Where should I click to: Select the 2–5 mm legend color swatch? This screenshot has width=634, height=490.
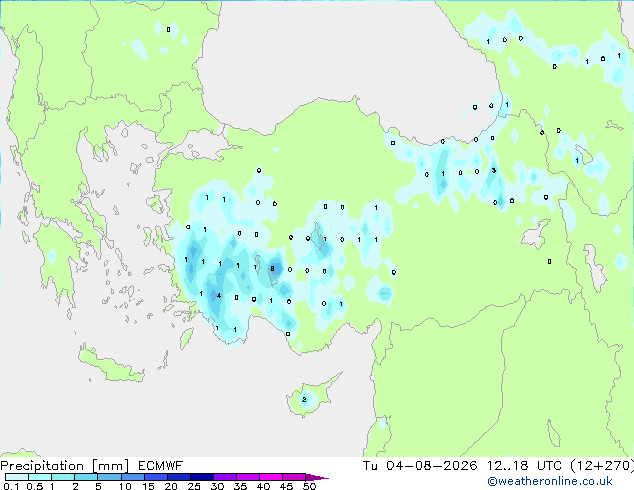(x=86, y=477)
